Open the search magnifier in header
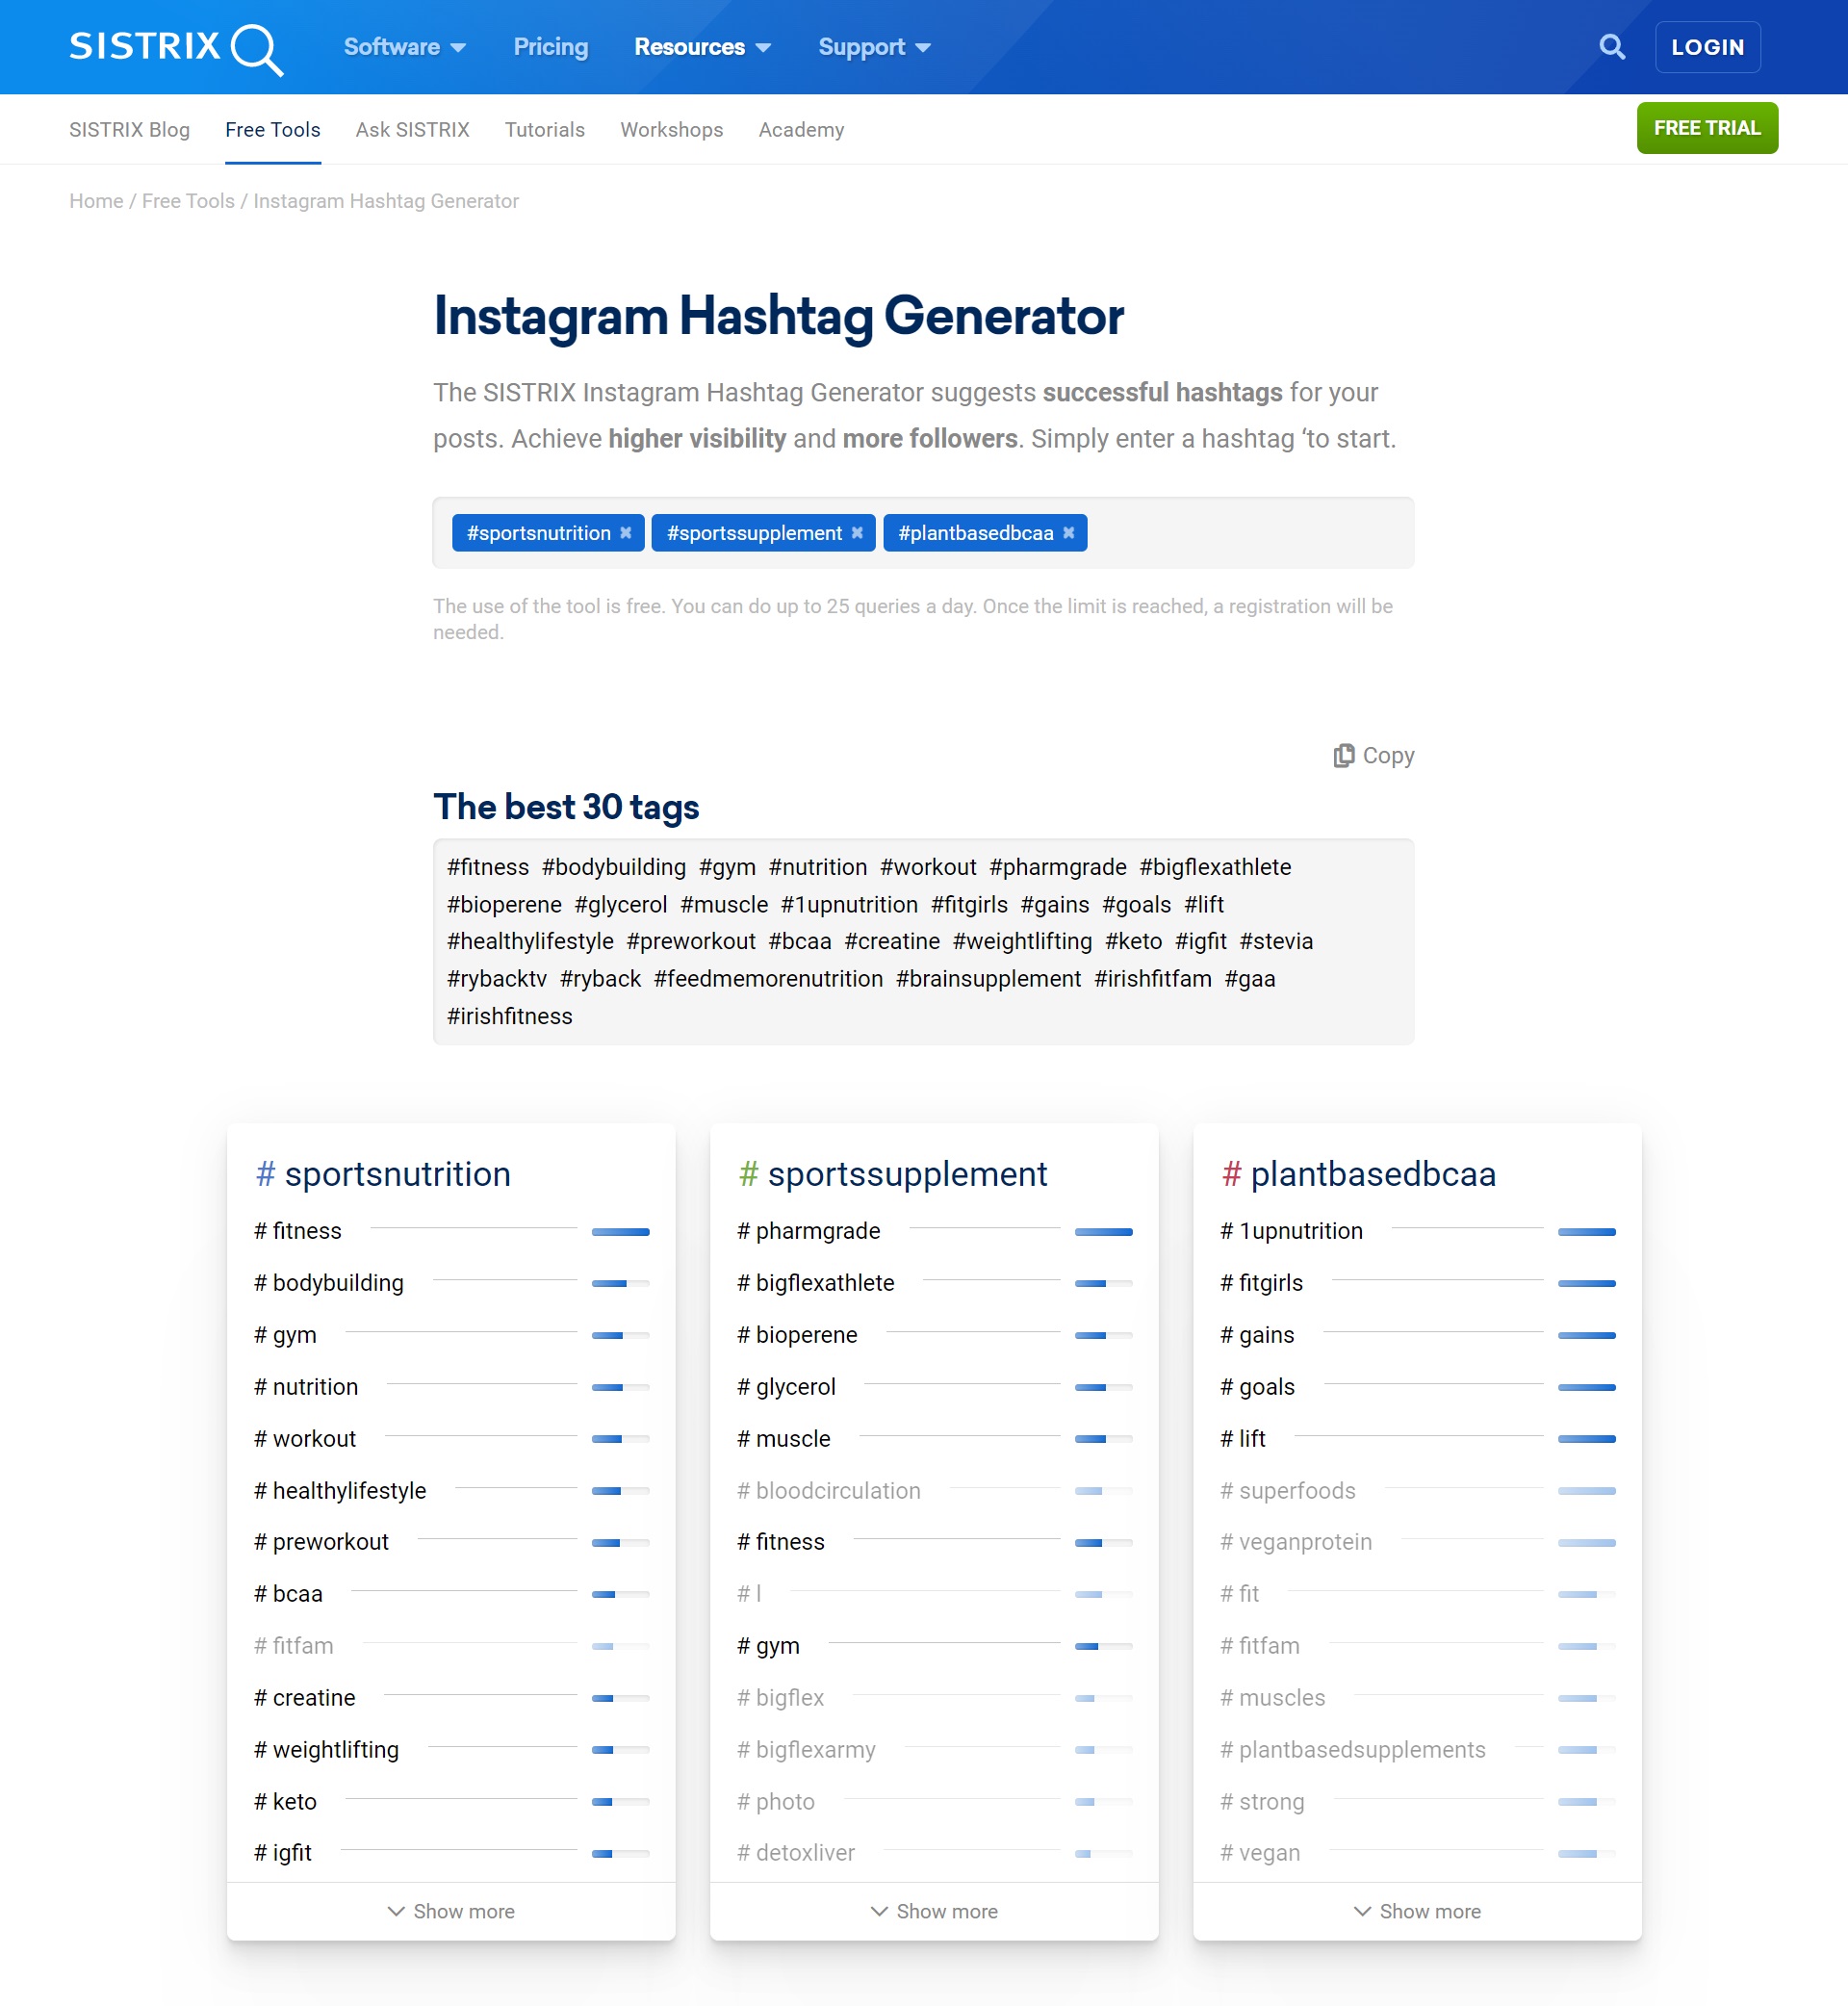The height and width of the screenshot is (2006, 1848). (x=1611, y=47)
